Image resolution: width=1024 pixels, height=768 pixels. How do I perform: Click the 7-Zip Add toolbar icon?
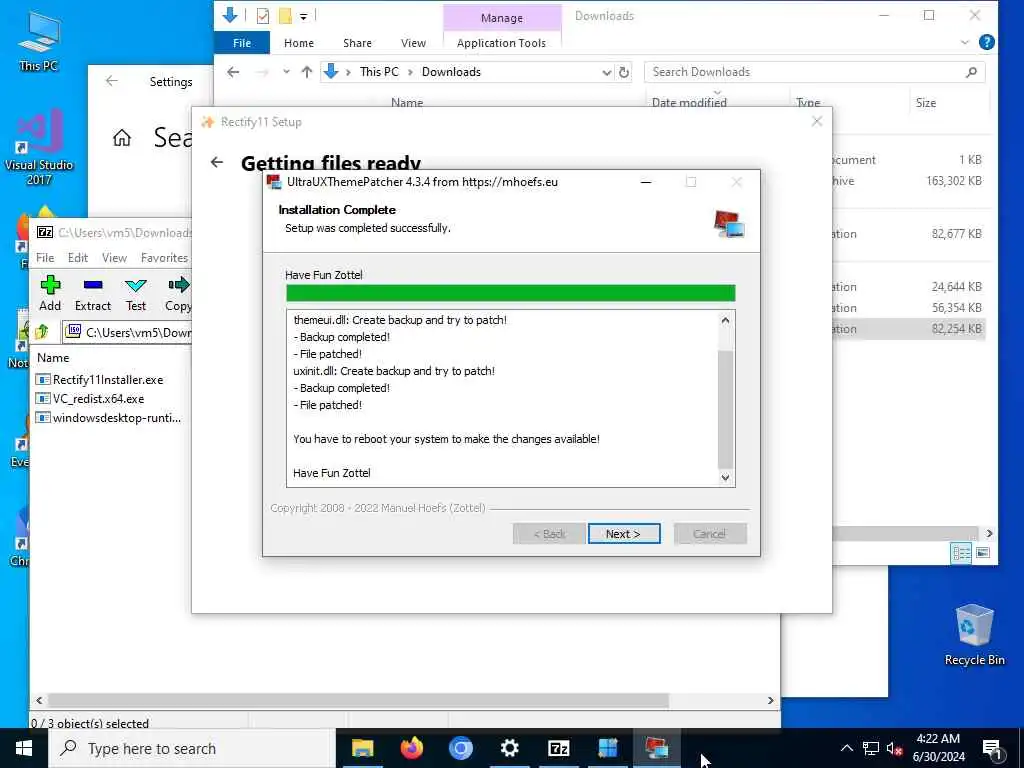(50, 293)
